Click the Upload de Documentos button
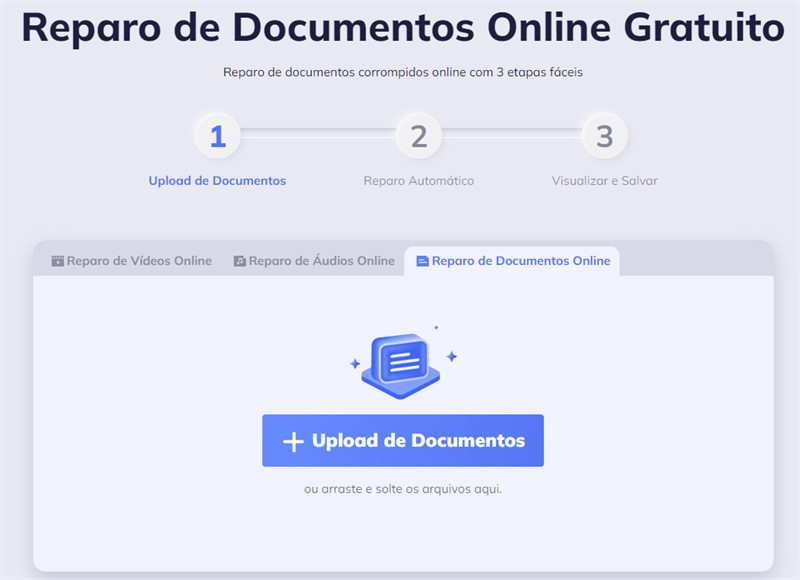Viewport: 800px width, 580px height. click(402, 439)
